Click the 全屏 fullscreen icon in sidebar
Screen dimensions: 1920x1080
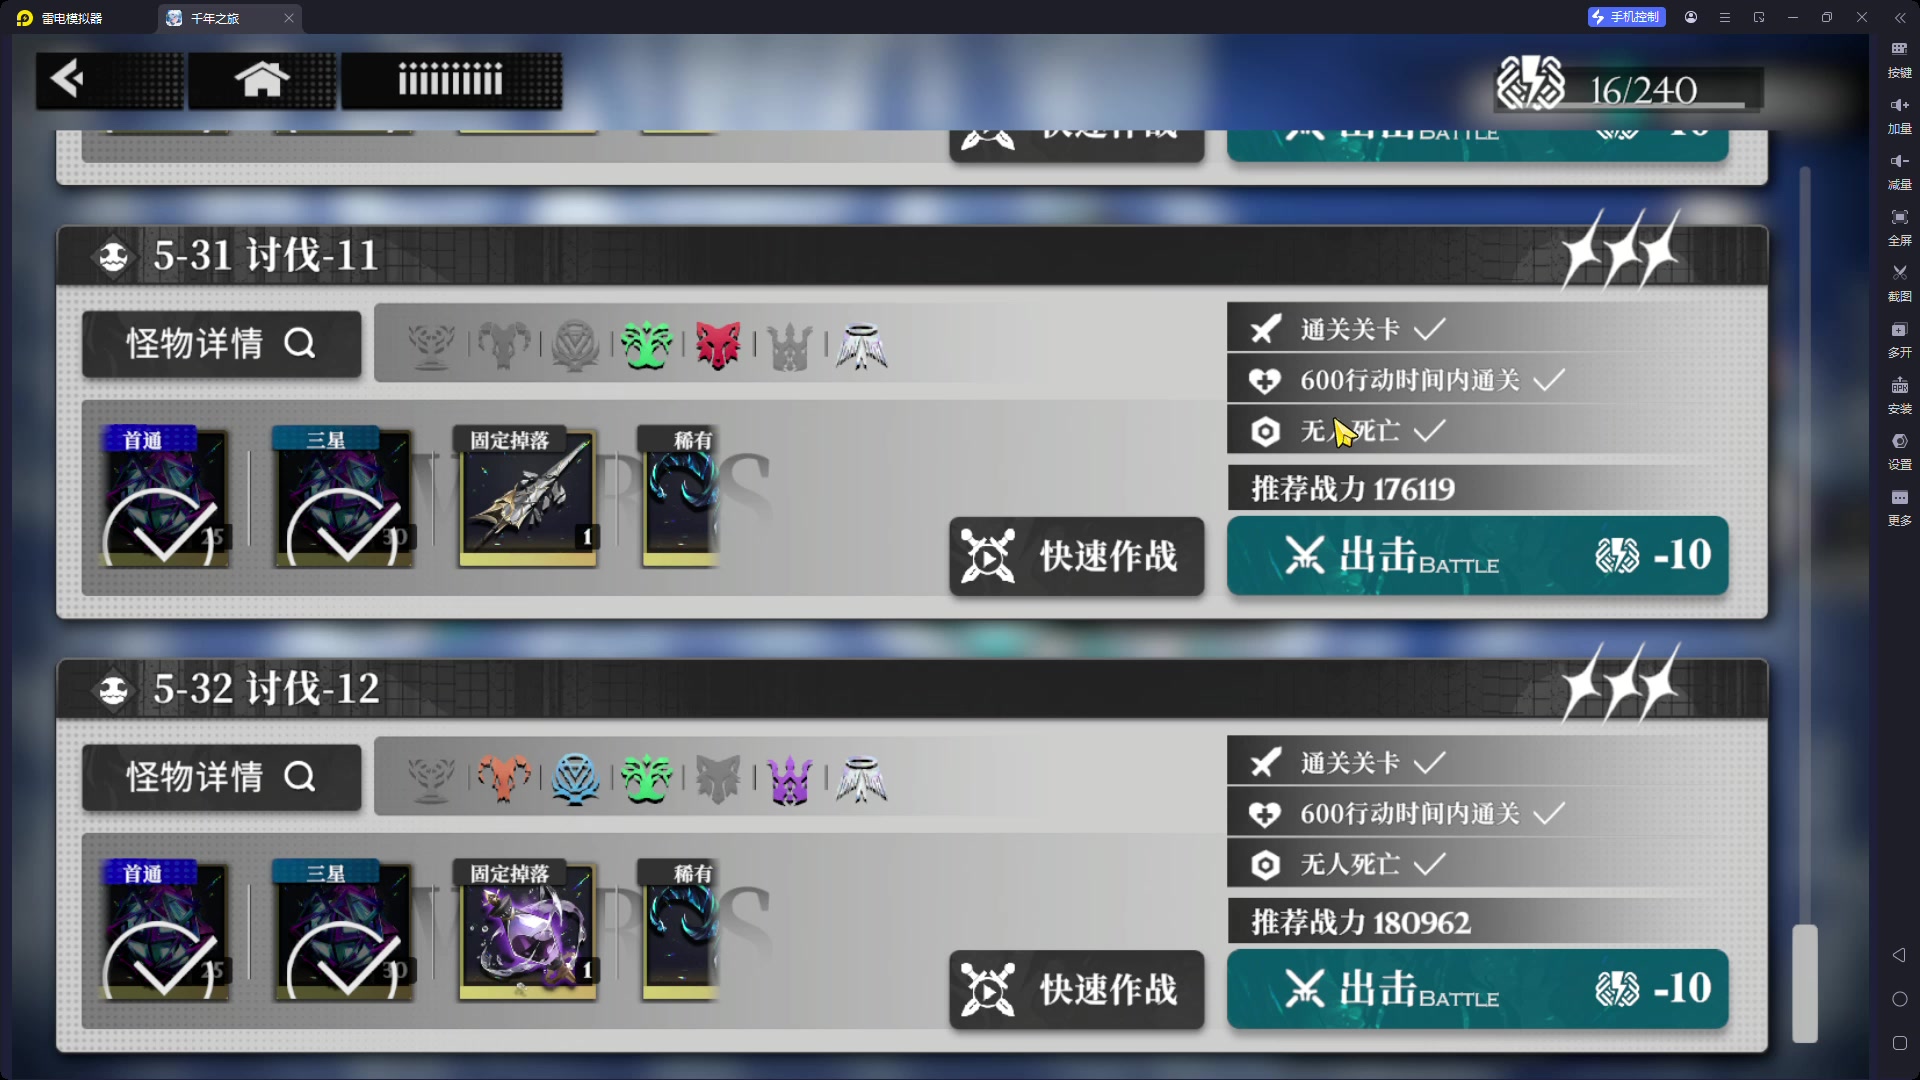click(1899, 227)
